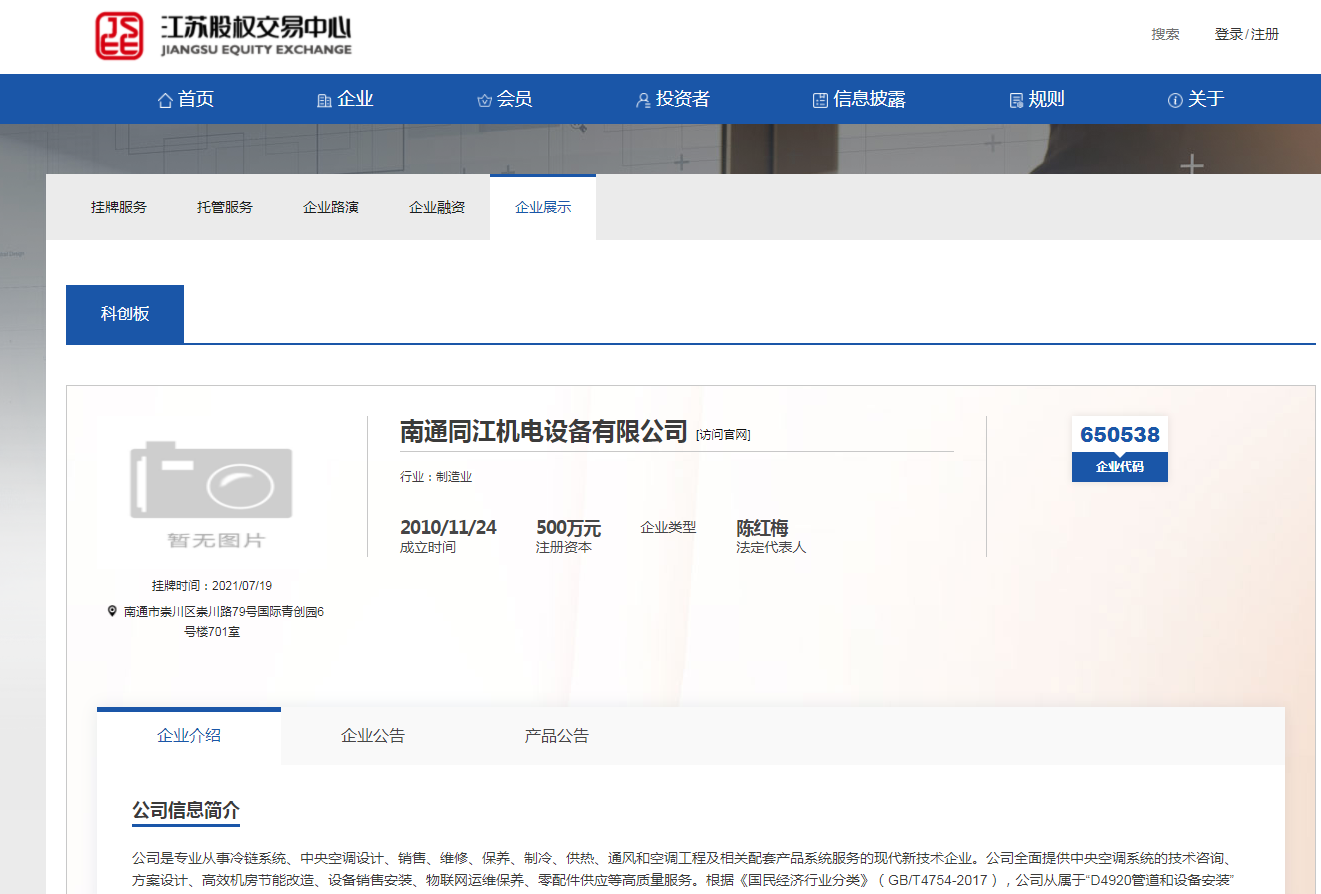The image size is (1321, 894).
Task: Open the 首页 navigation item
Action: [x=186, y=99]
